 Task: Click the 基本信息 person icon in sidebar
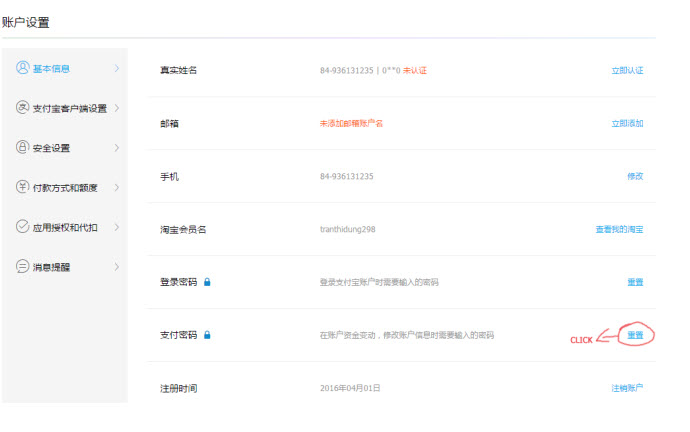click(23, 68)
